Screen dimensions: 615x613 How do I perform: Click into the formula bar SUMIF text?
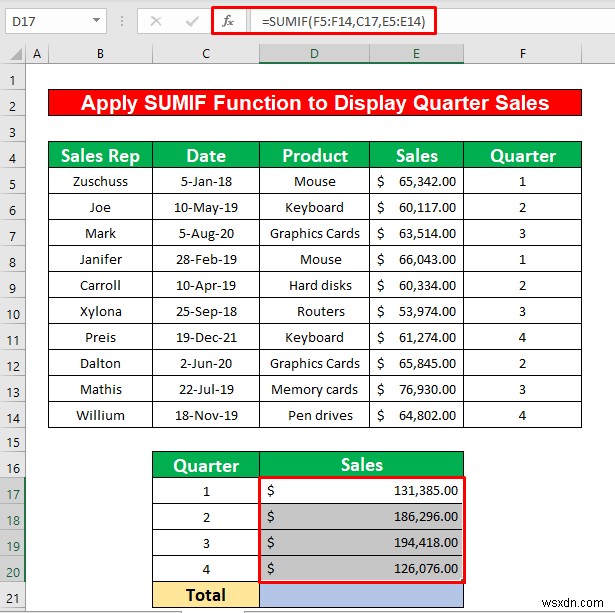pyautogui.click(x=343, y=21)
